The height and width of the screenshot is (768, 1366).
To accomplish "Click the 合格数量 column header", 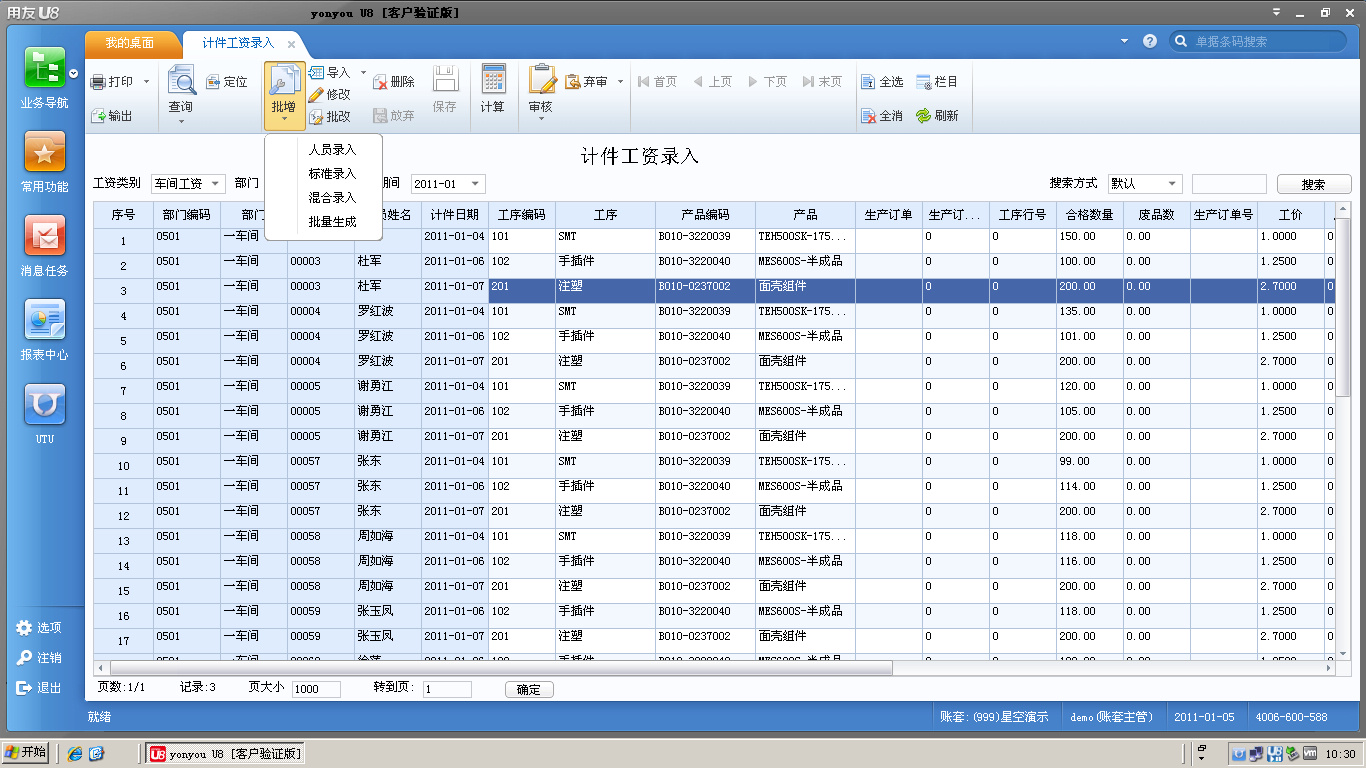I will [1090, 215].
